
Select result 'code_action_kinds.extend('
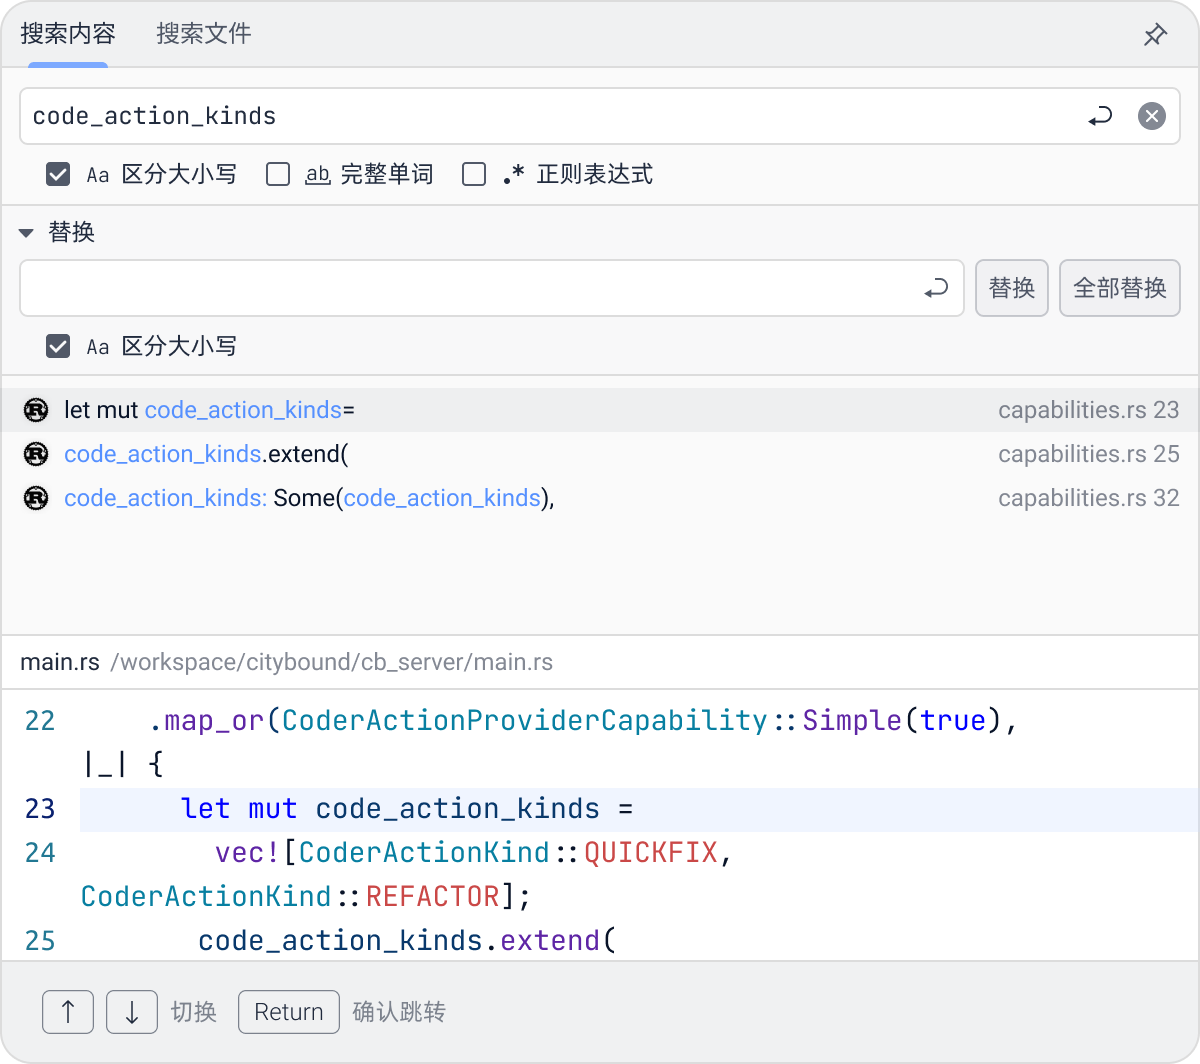[600, 454]
